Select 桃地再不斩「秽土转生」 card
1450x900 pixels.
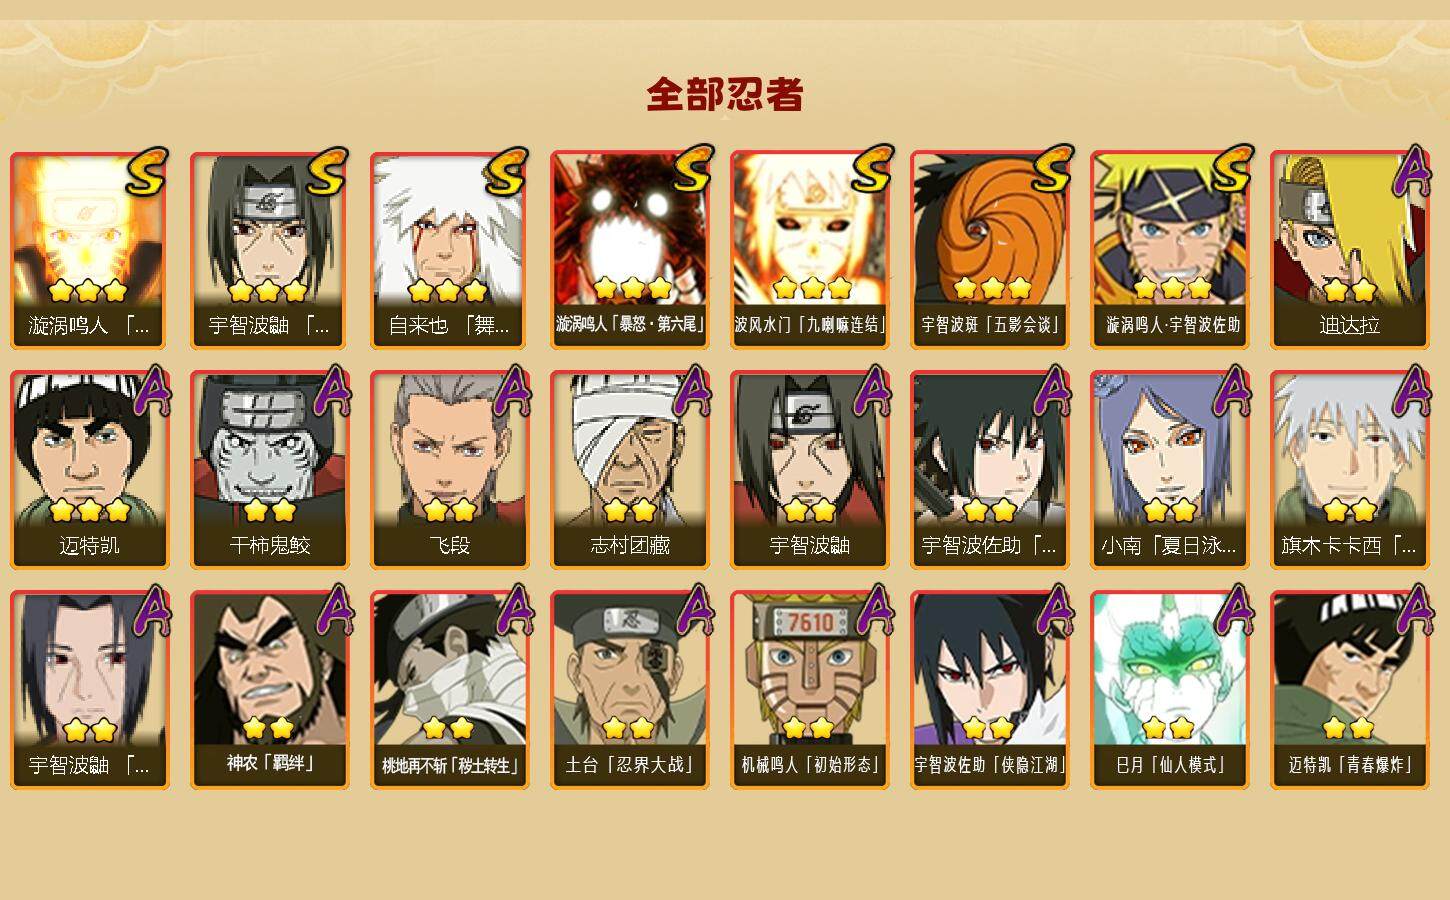coord(449,690)
